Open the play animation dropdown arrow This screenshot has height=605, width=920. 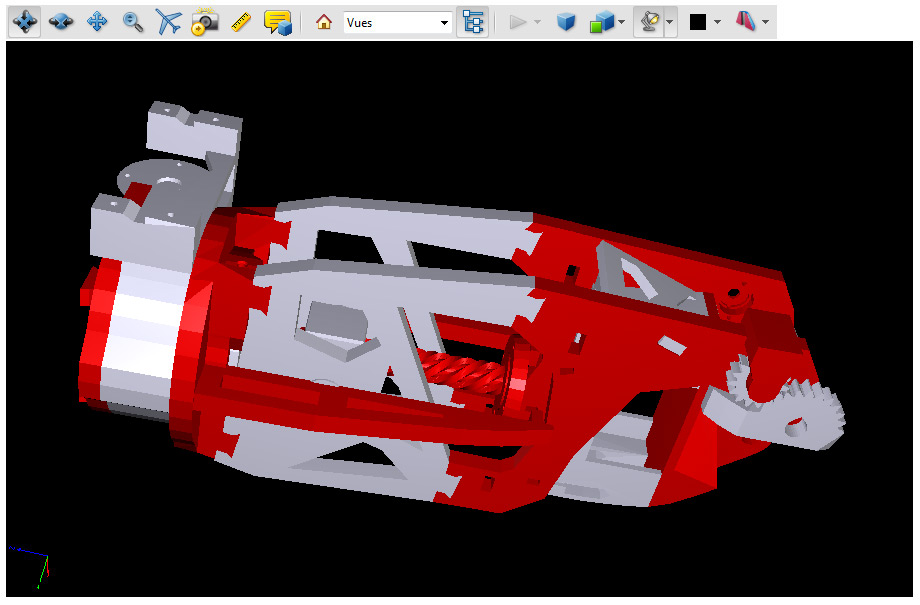tap(538, 22)
